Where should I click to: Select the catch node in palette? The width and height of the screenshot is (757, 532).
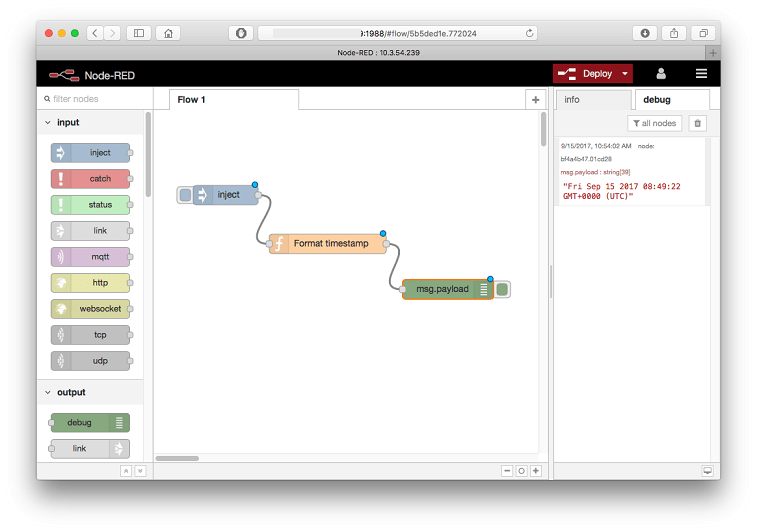(x=90, y=179)
